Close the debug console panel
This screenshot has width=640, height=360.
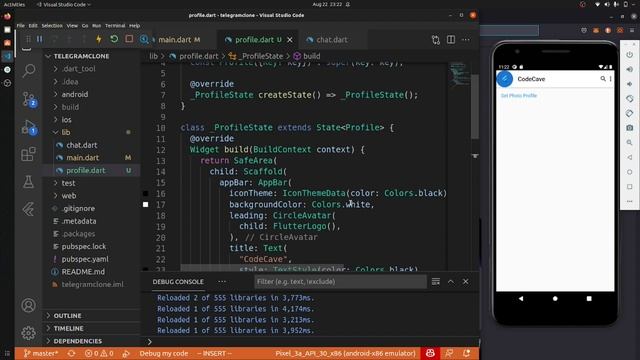[x=466, y=282]
